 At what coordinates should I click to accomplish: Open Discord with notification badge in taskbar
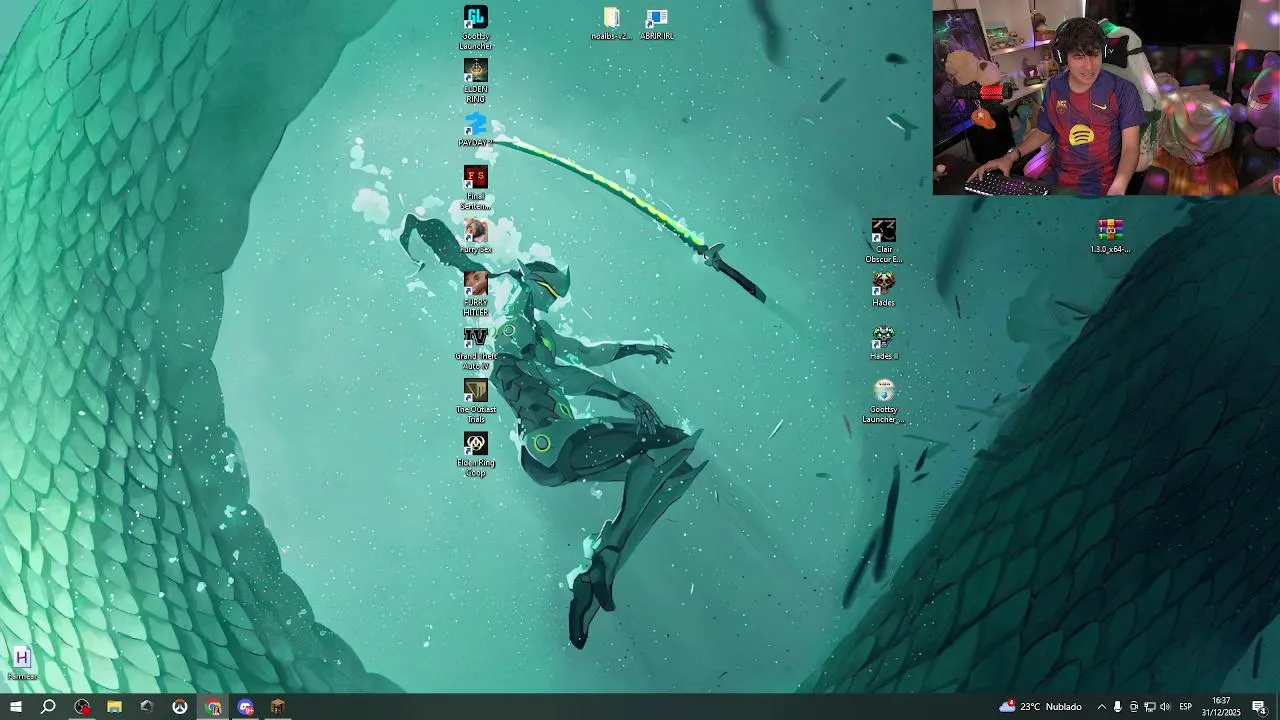coord(246,707)
